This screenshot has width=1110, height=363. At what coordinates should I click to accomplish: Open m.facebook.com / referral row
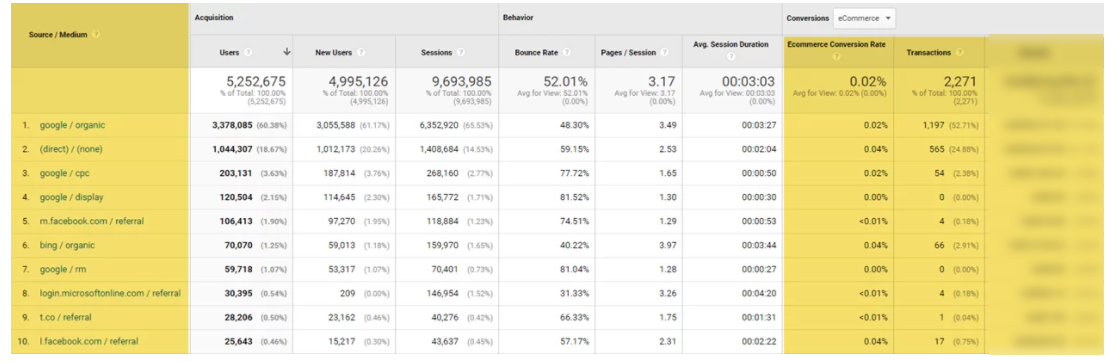[92, 221]
